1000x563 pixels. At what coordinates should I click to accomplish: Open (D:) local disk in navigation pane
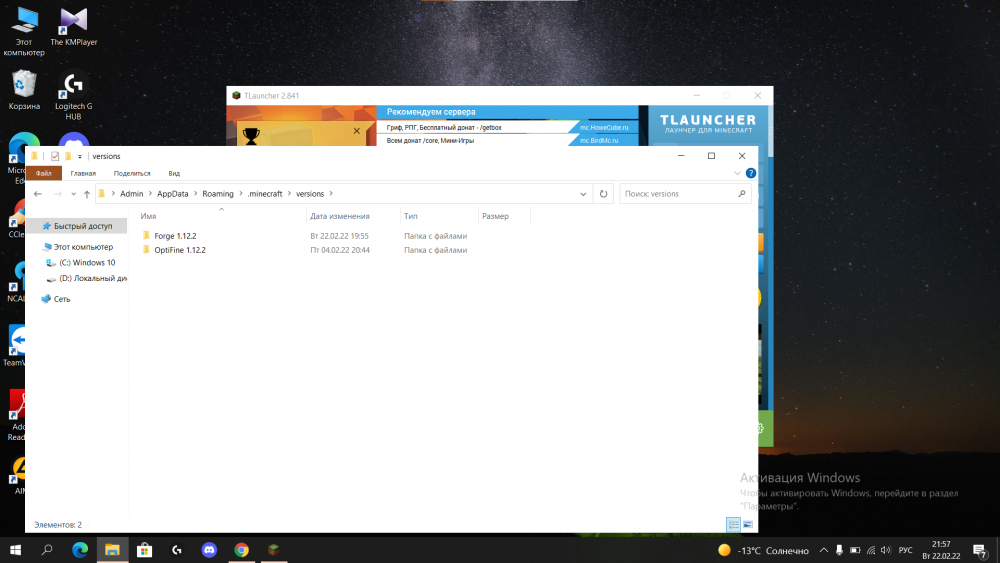pyautogui.click(x=86, y=278)
